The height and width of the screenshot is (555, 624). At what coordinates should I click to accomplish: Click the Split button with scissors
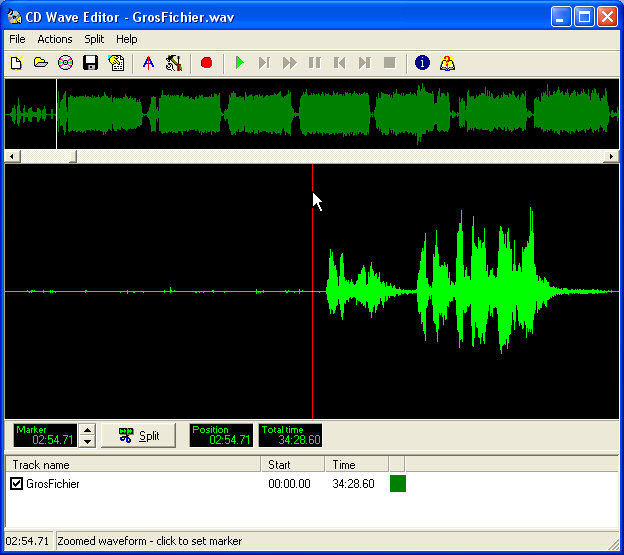pyautogui.click(x=139, y=435)
